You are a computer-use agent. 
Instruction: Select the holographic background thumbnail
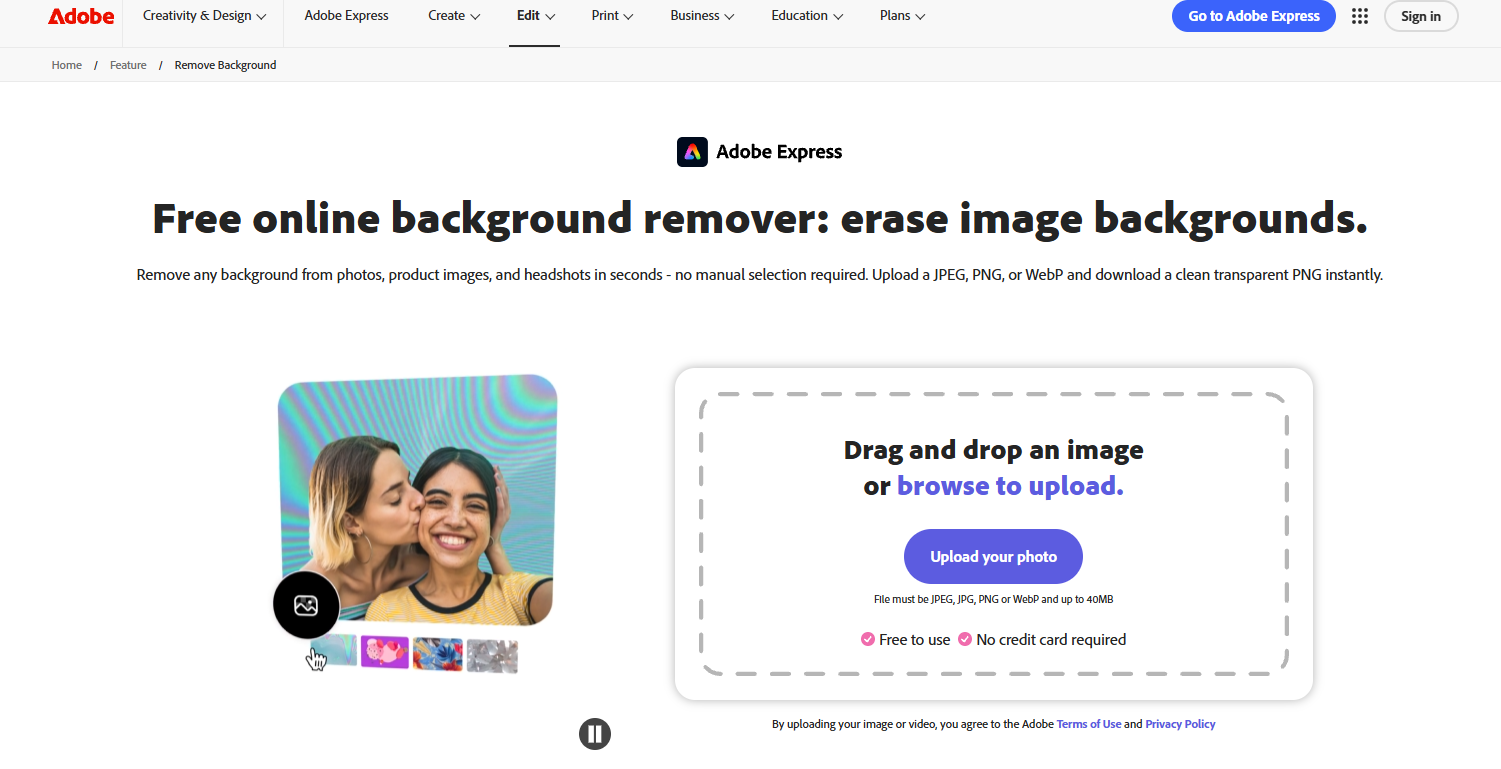tap(336, 650)
